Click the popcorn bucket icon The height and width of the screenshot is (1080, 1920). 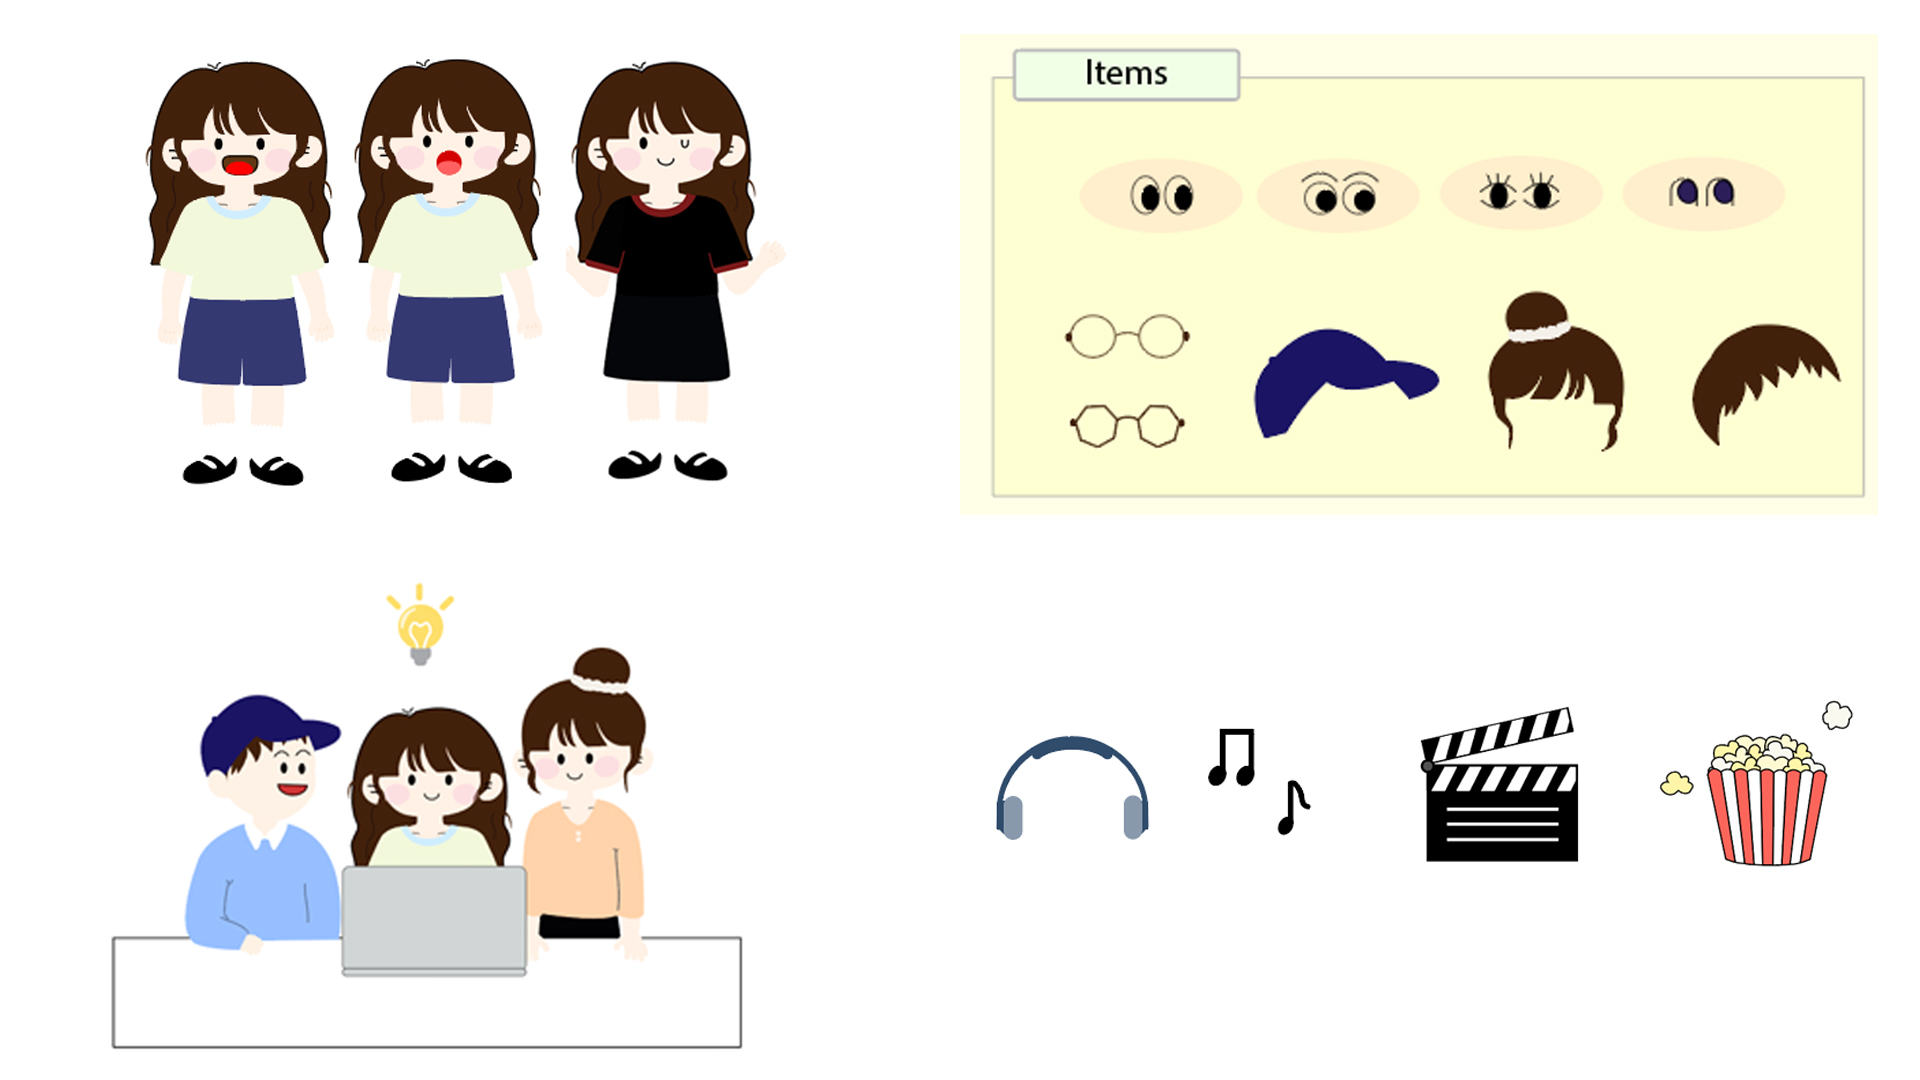1766,802
